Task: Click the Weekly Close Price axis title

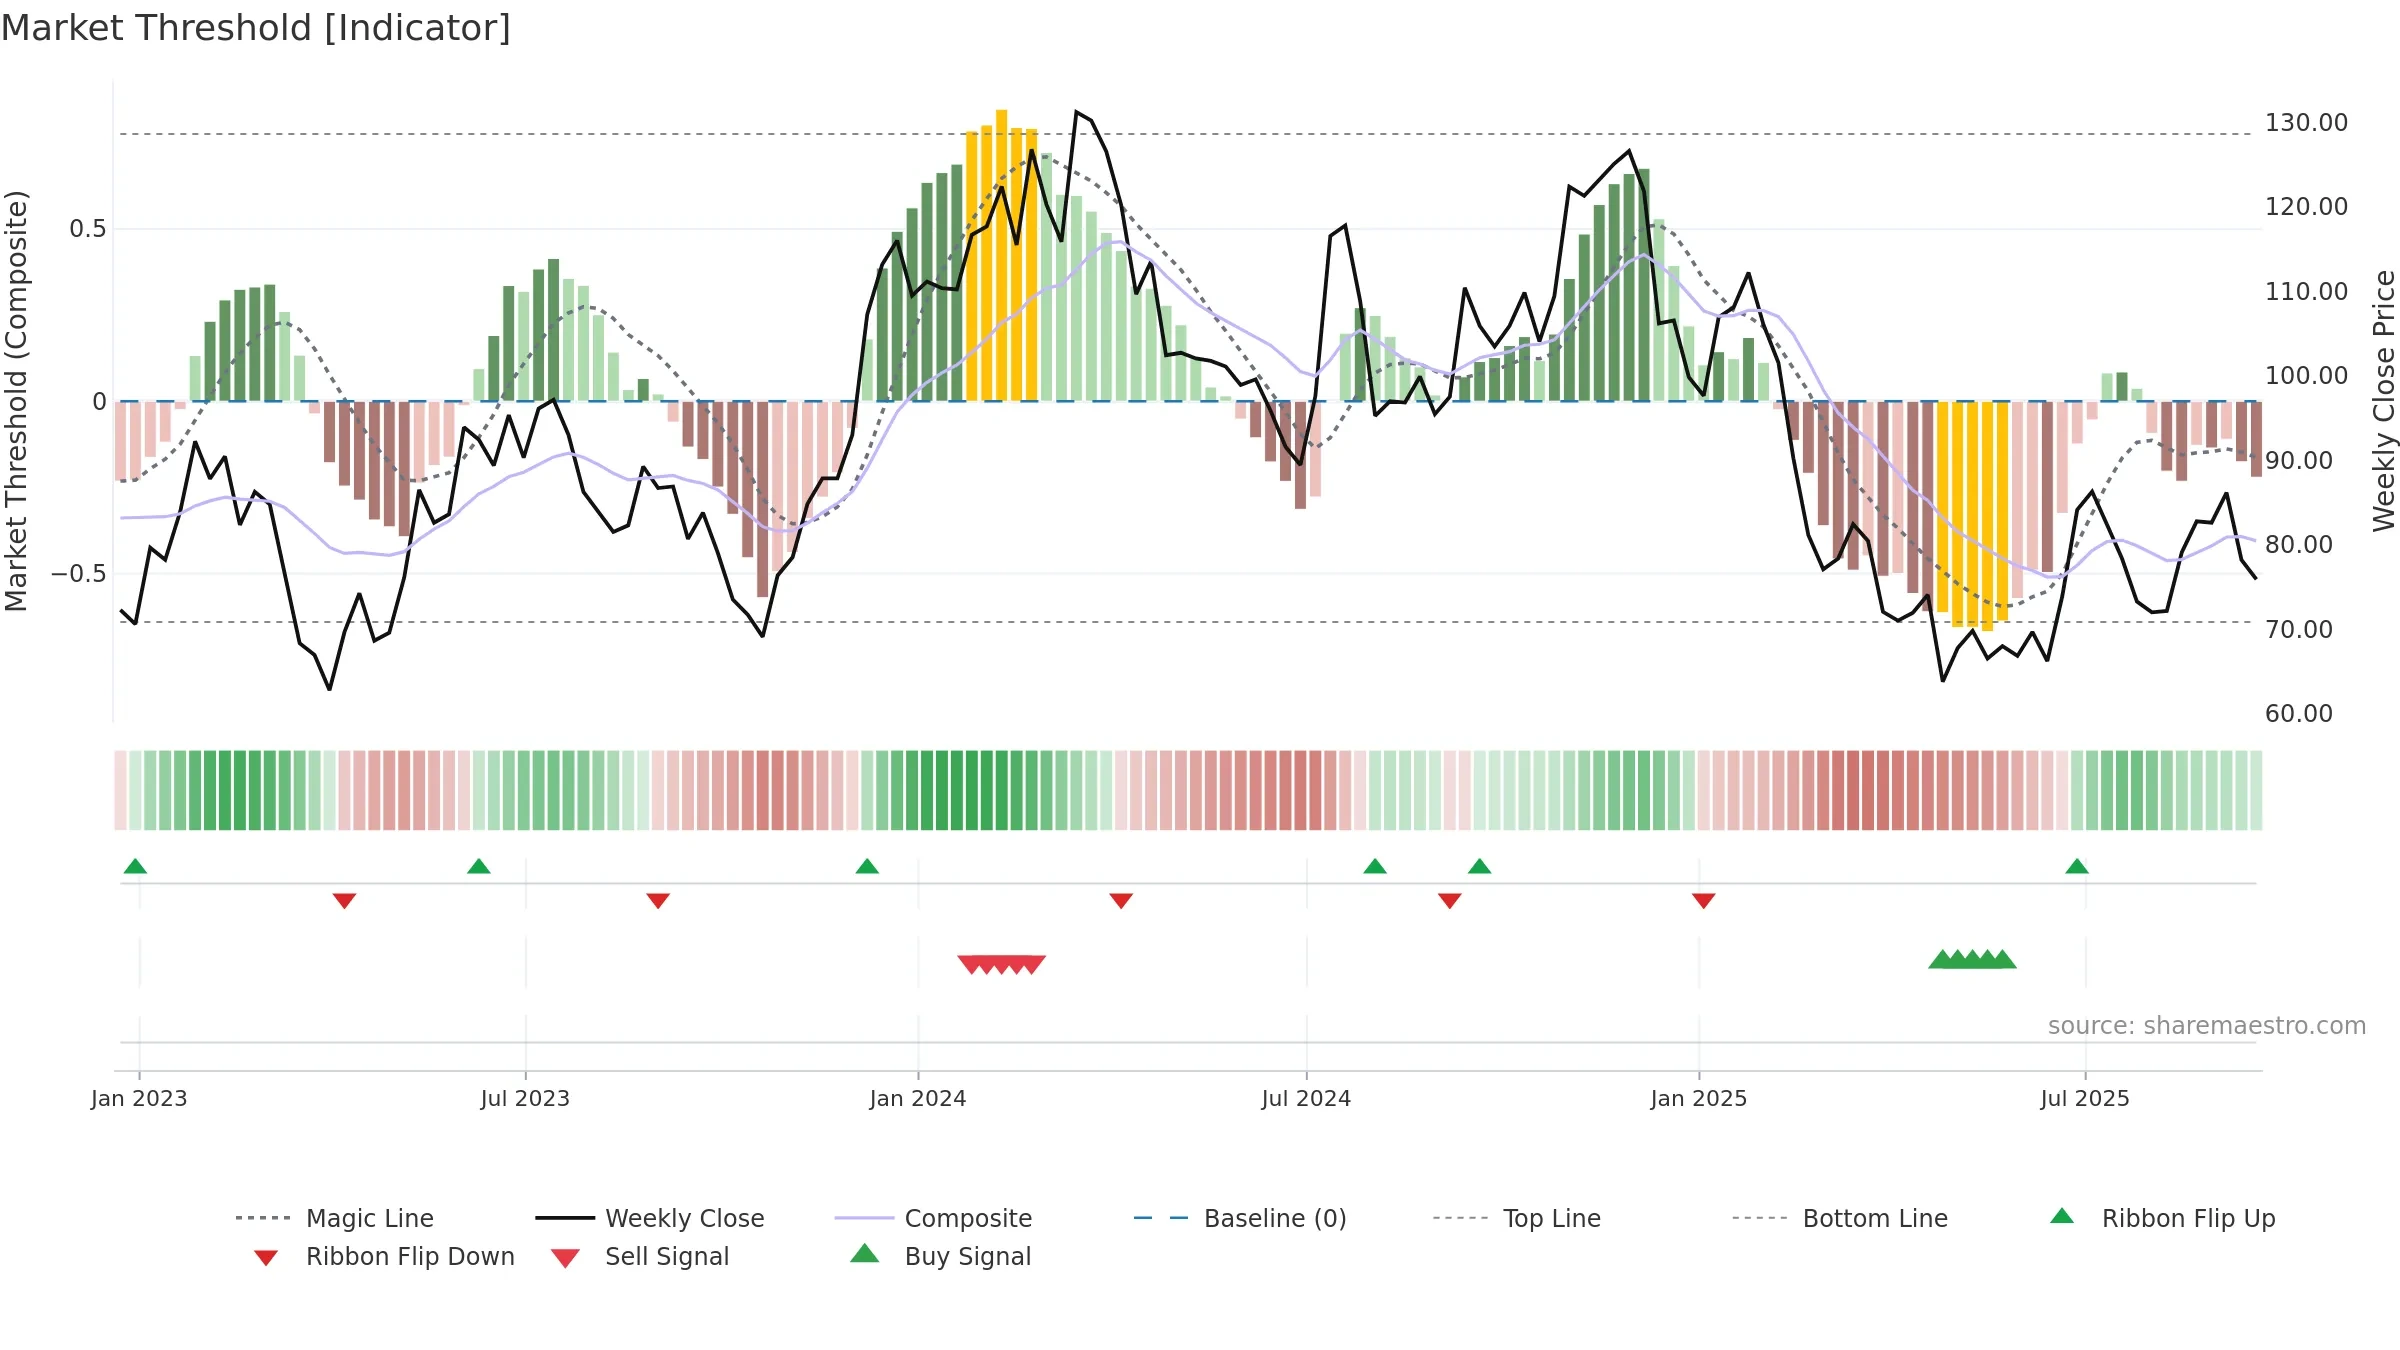Action: (x=2385, y=401)
